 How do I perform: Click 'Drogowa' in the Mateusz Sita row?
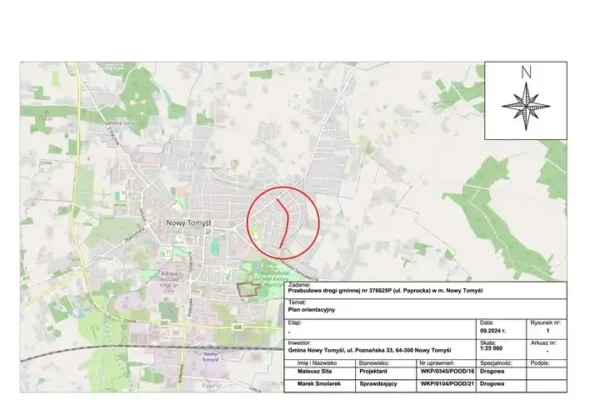[x=492, y=371]
